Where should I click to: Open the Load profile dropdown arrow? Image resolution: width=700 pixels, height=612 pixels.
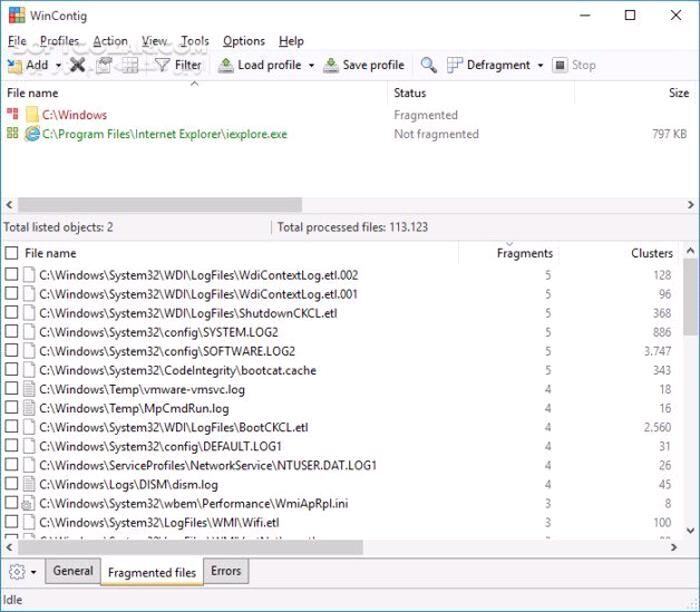[x=311, y=66]
